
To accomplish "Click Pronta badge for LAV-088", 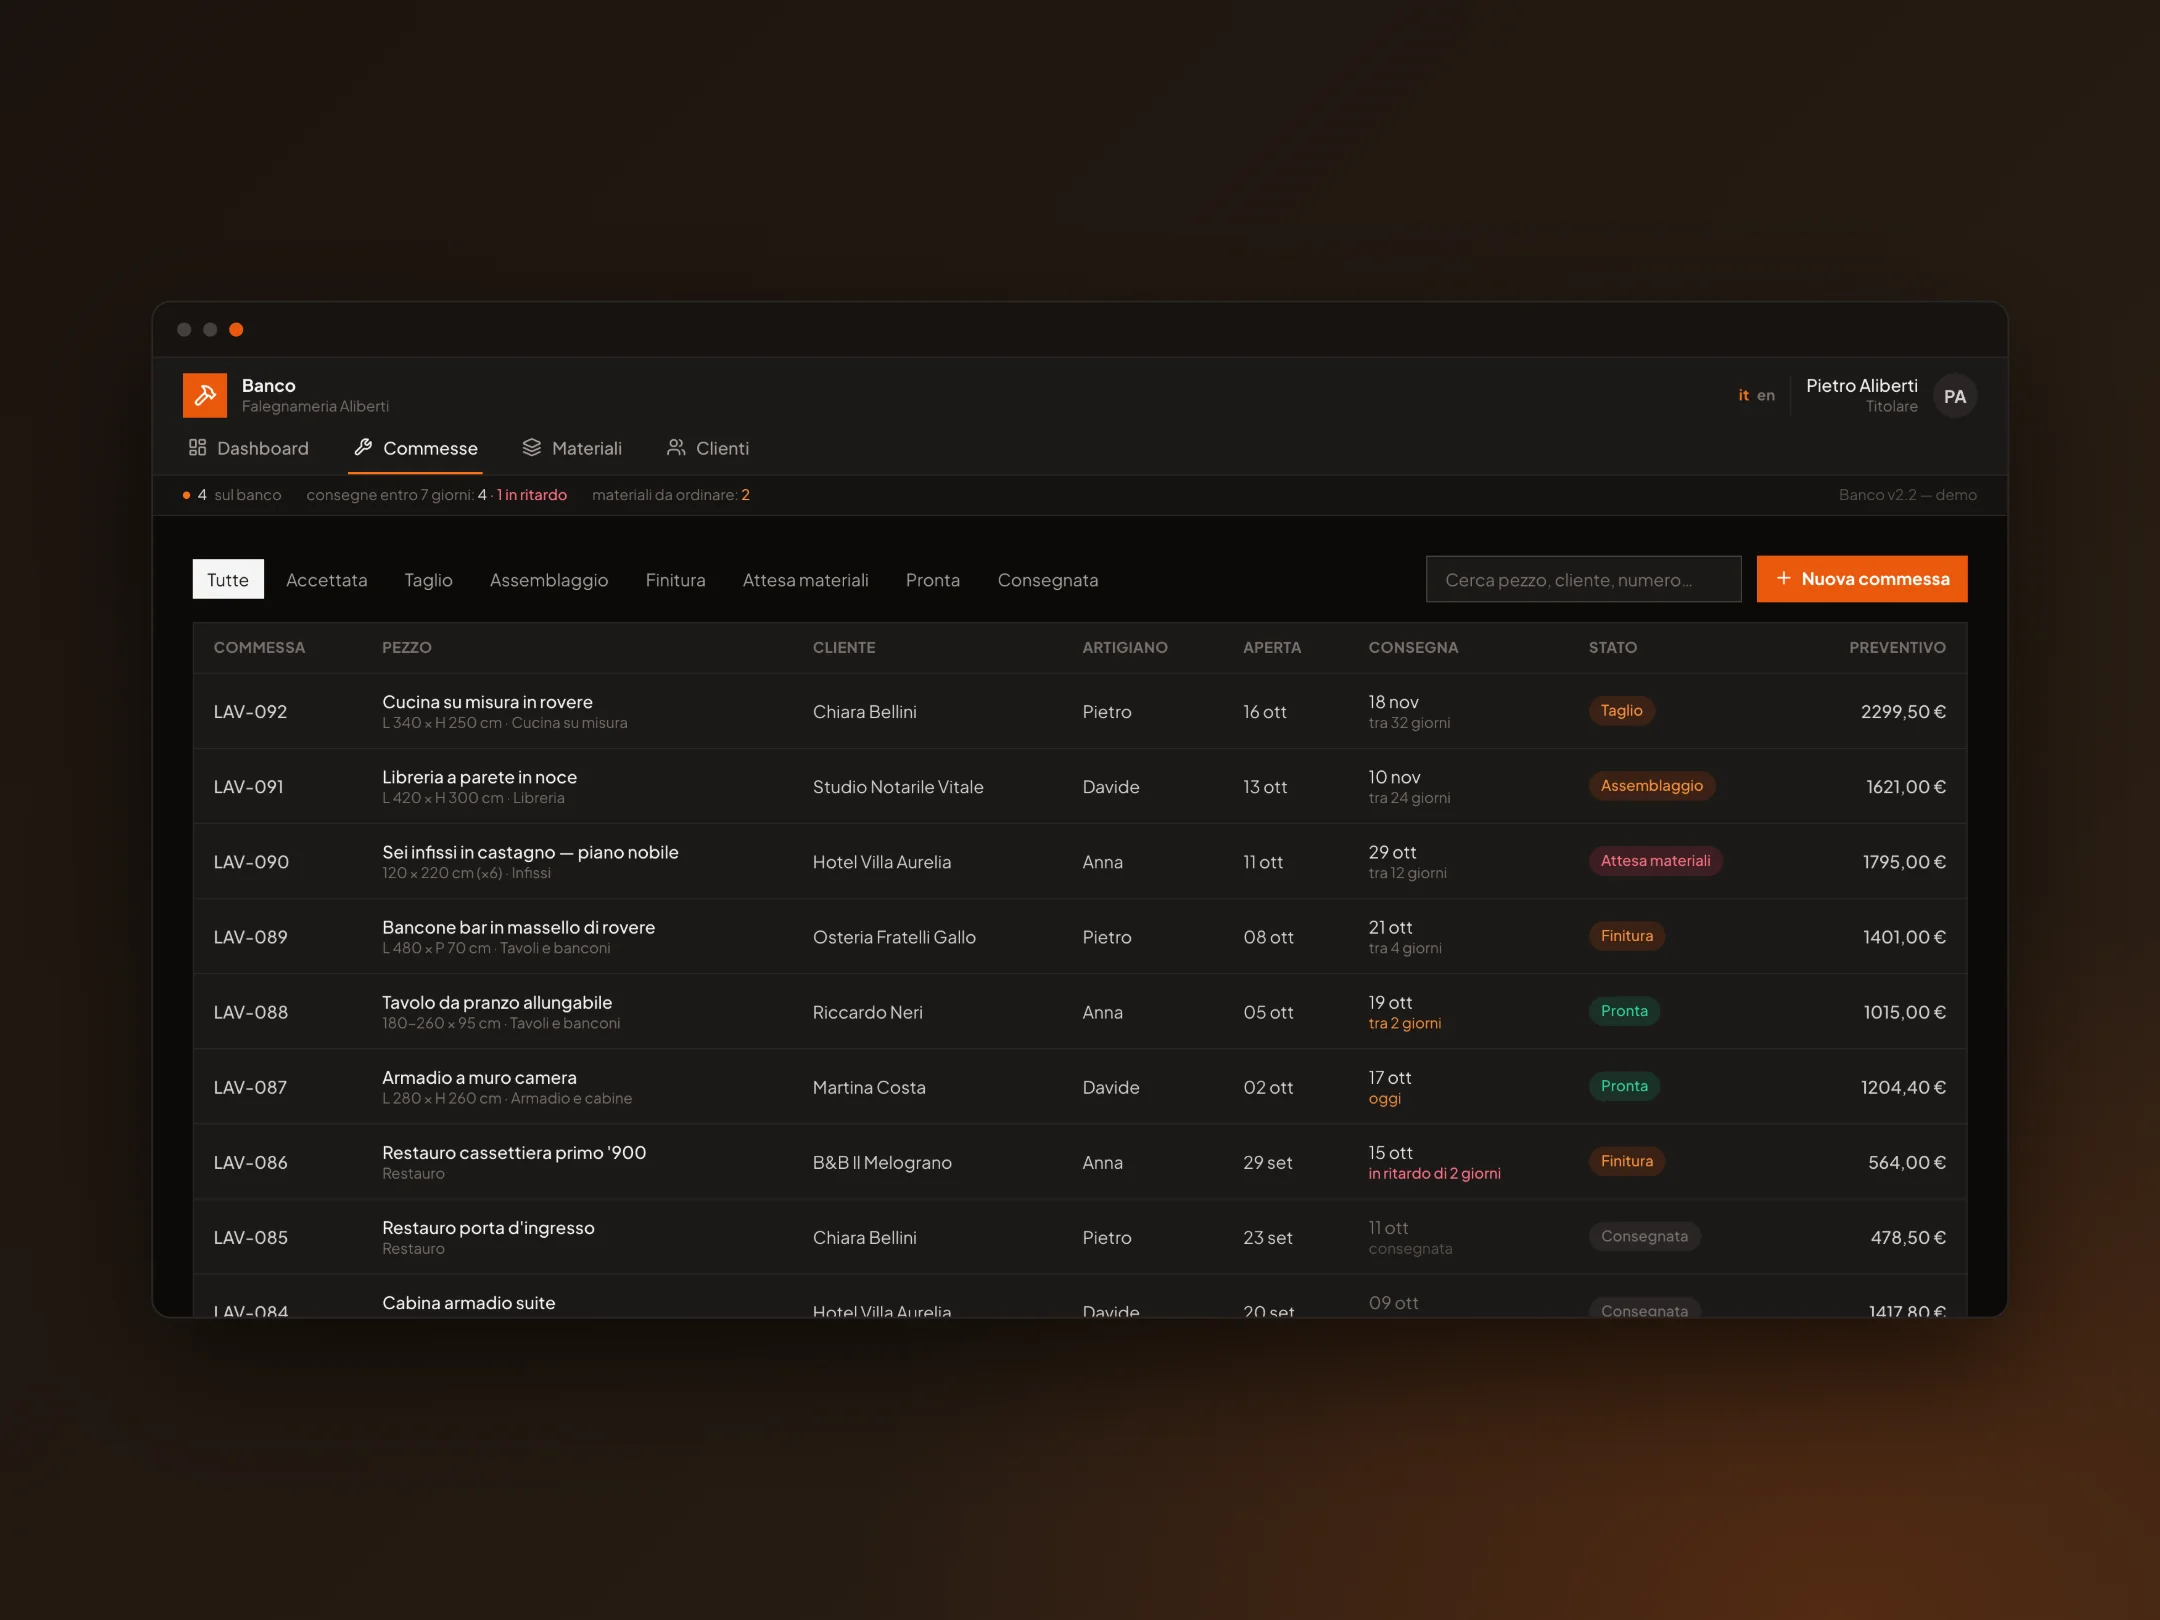I will pyautogui.click(x=1624, y=1011).
